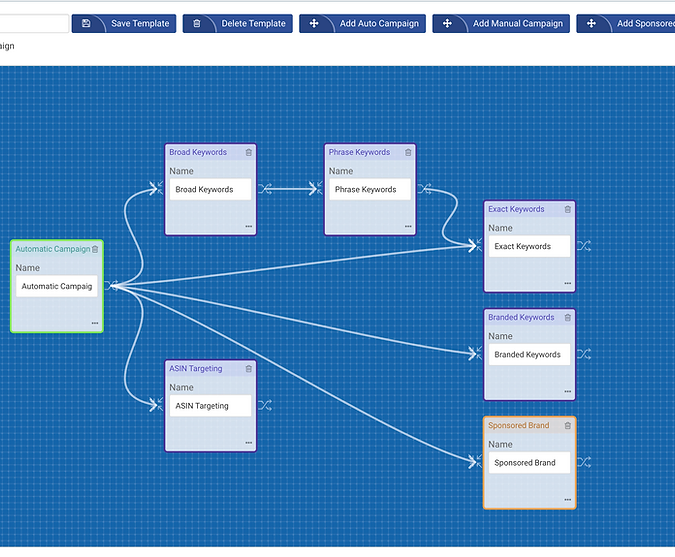Delete the Branded Keywords node via trash icon
675x557 pixels.
[x=568, y=317]
